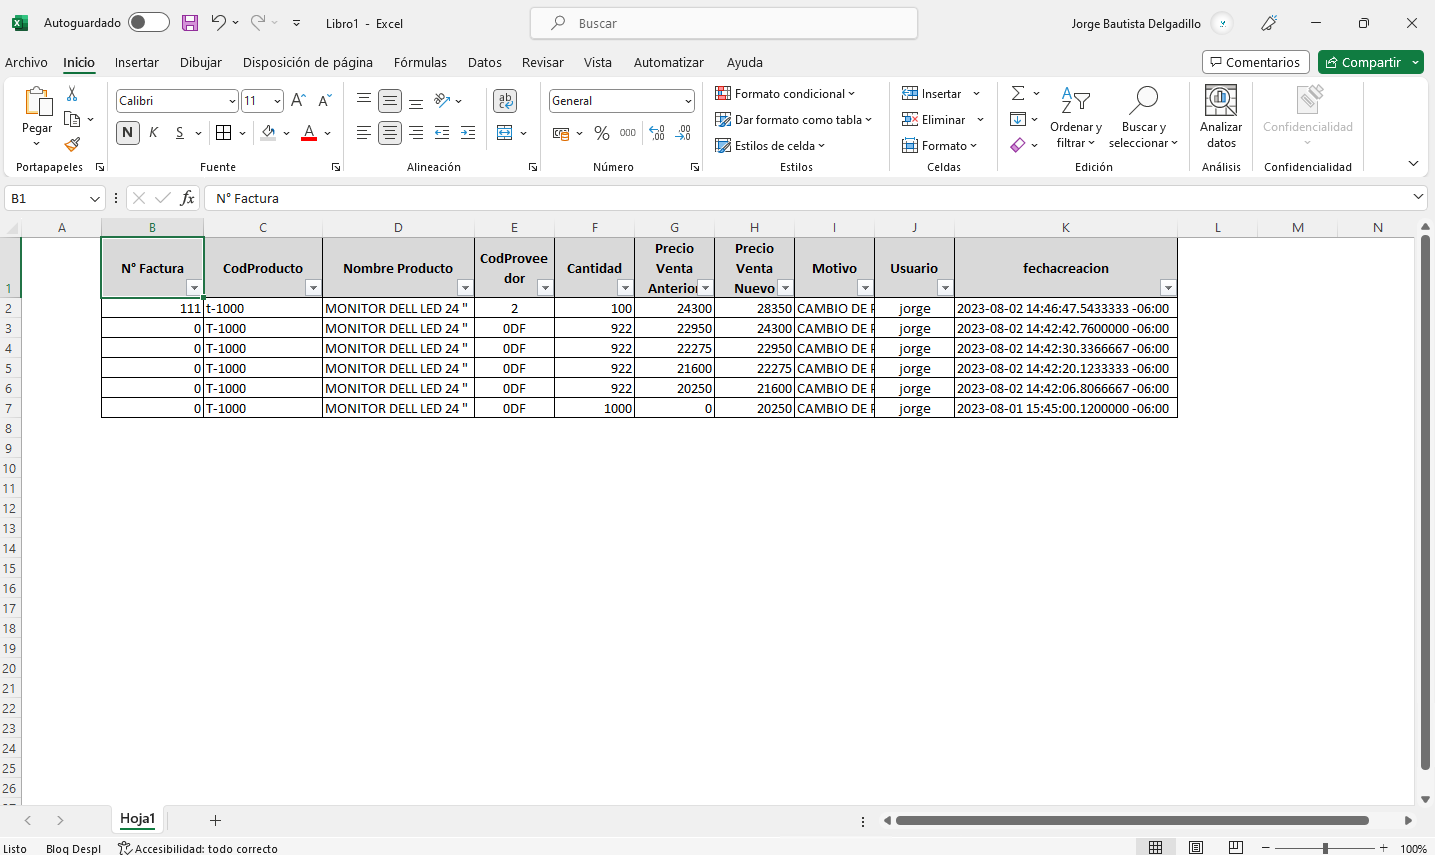Add a new sheet with plus button
1435x855 pixels.
pyautogui.click(x=215, y=820)
